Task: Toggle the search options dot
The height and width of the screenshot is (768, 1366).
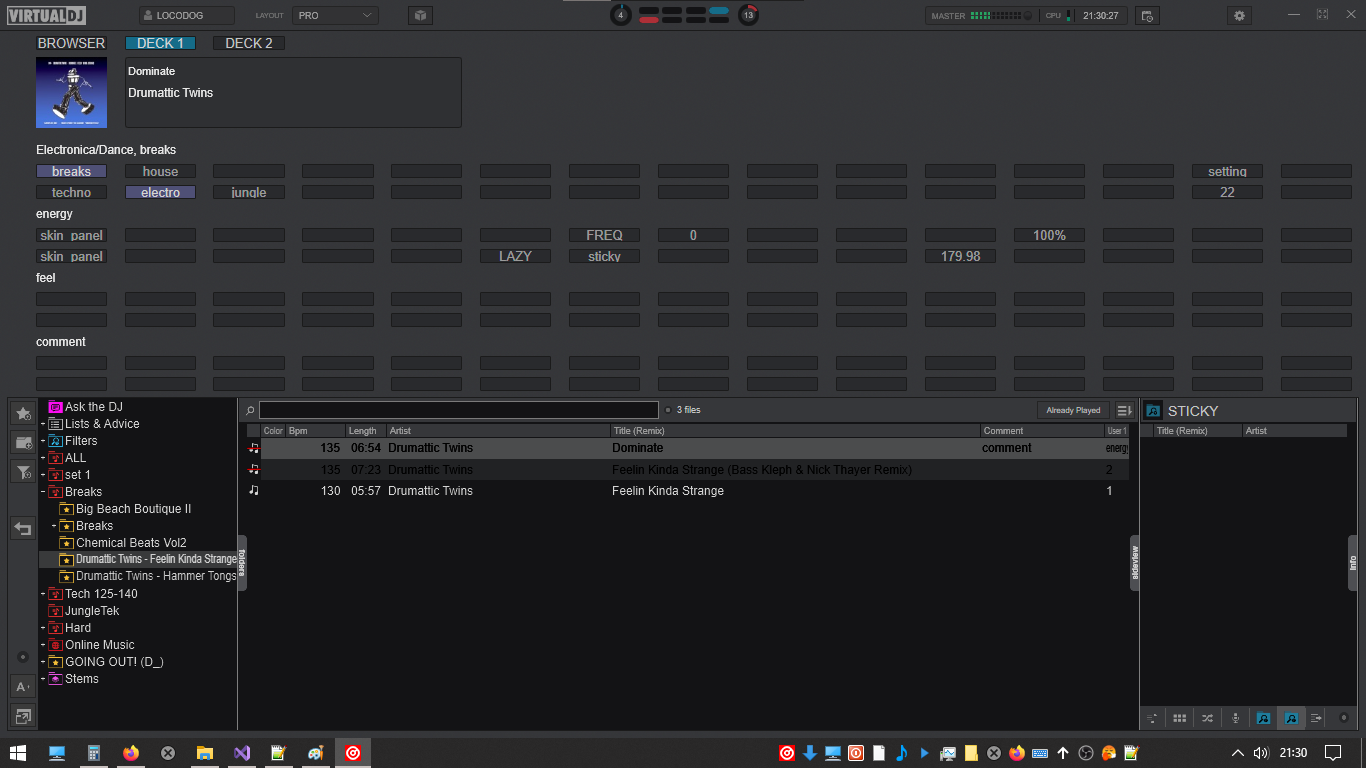Action: click(668, 410)
